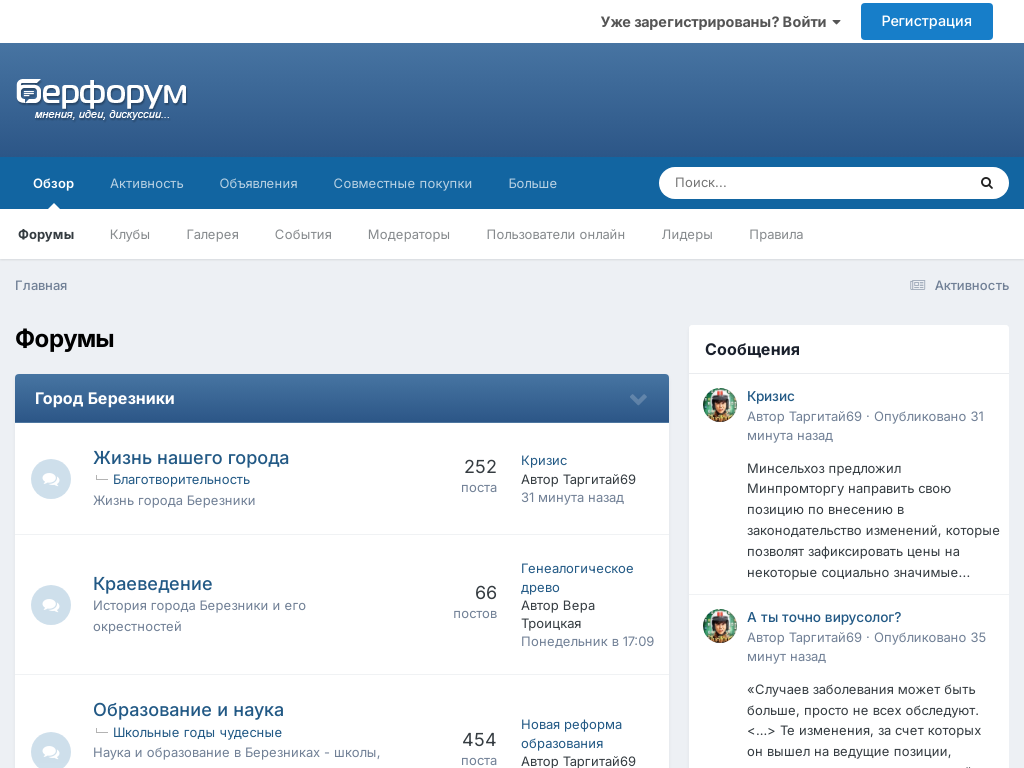Open avatar beside А ты точно вирусолог
The height and width of the screenshot is (768, 1024).
click(x=720, y=626)
